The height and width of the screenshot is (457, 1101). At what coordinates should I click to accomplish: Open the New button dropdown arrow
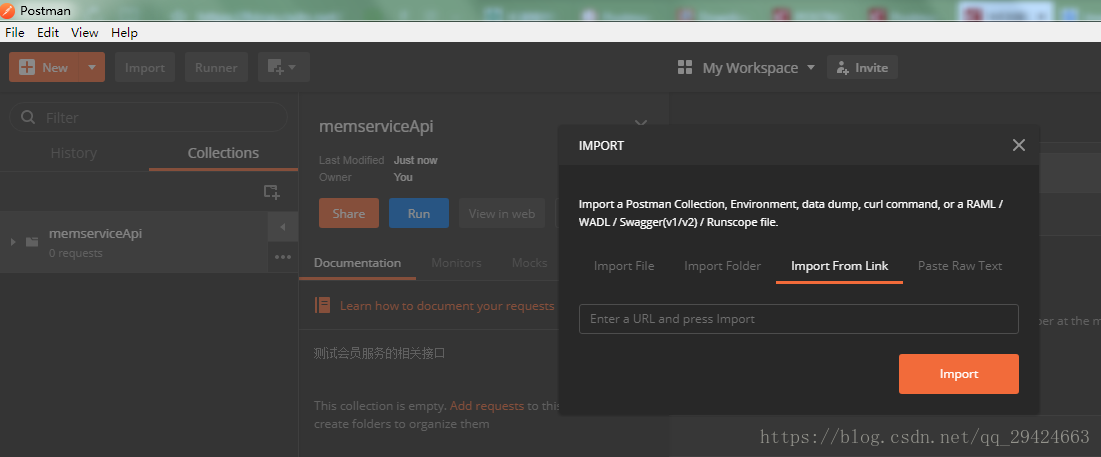[92, 67]
